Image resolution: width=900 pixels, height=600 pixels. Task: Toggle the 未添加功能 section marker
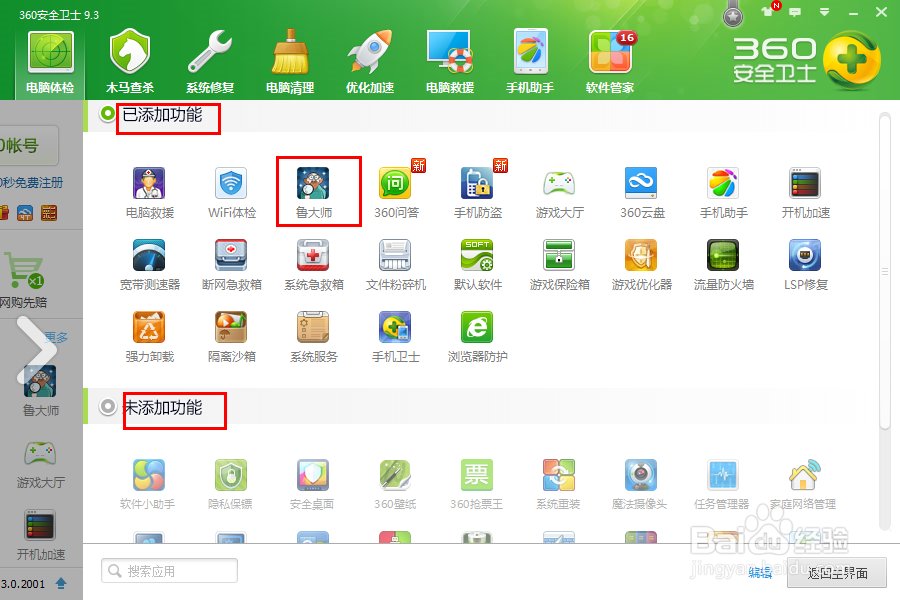coord(107,407)
